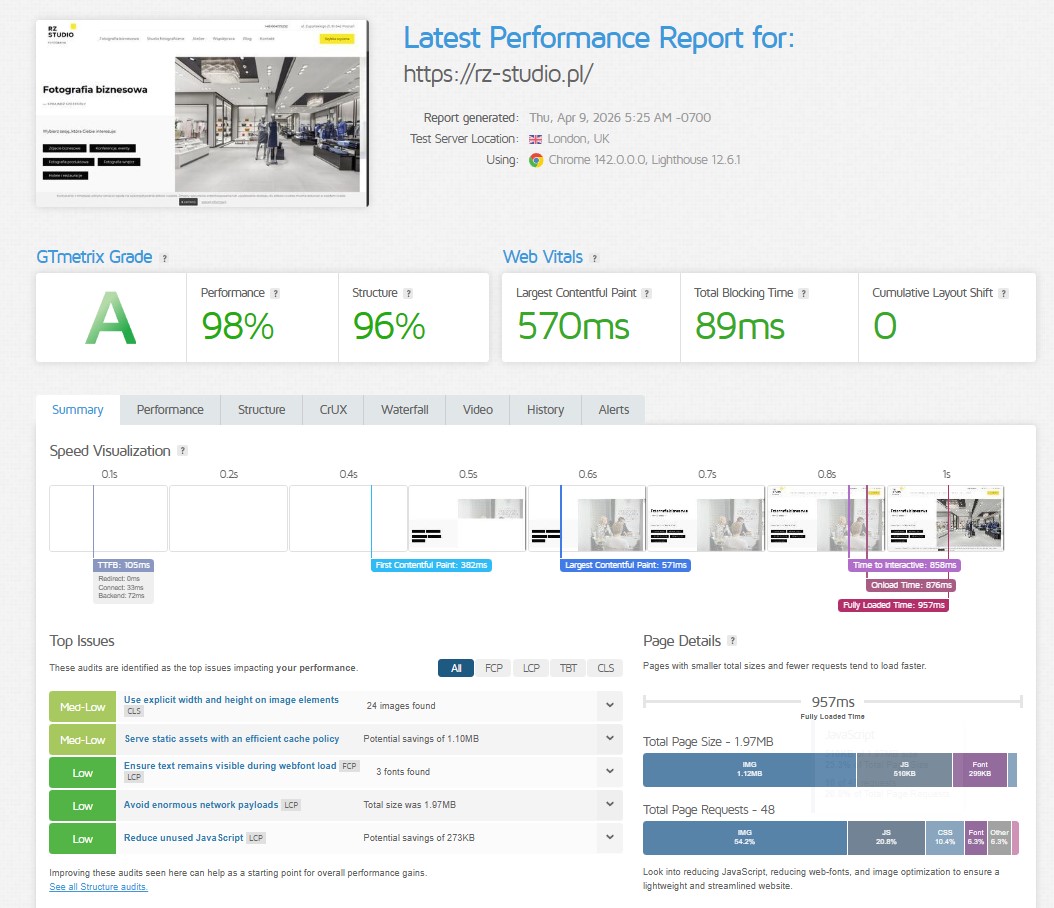Open the GTmetrix Grade help icon
Viewport: 1054px width, 908px height.
click(x=163, y=257)
